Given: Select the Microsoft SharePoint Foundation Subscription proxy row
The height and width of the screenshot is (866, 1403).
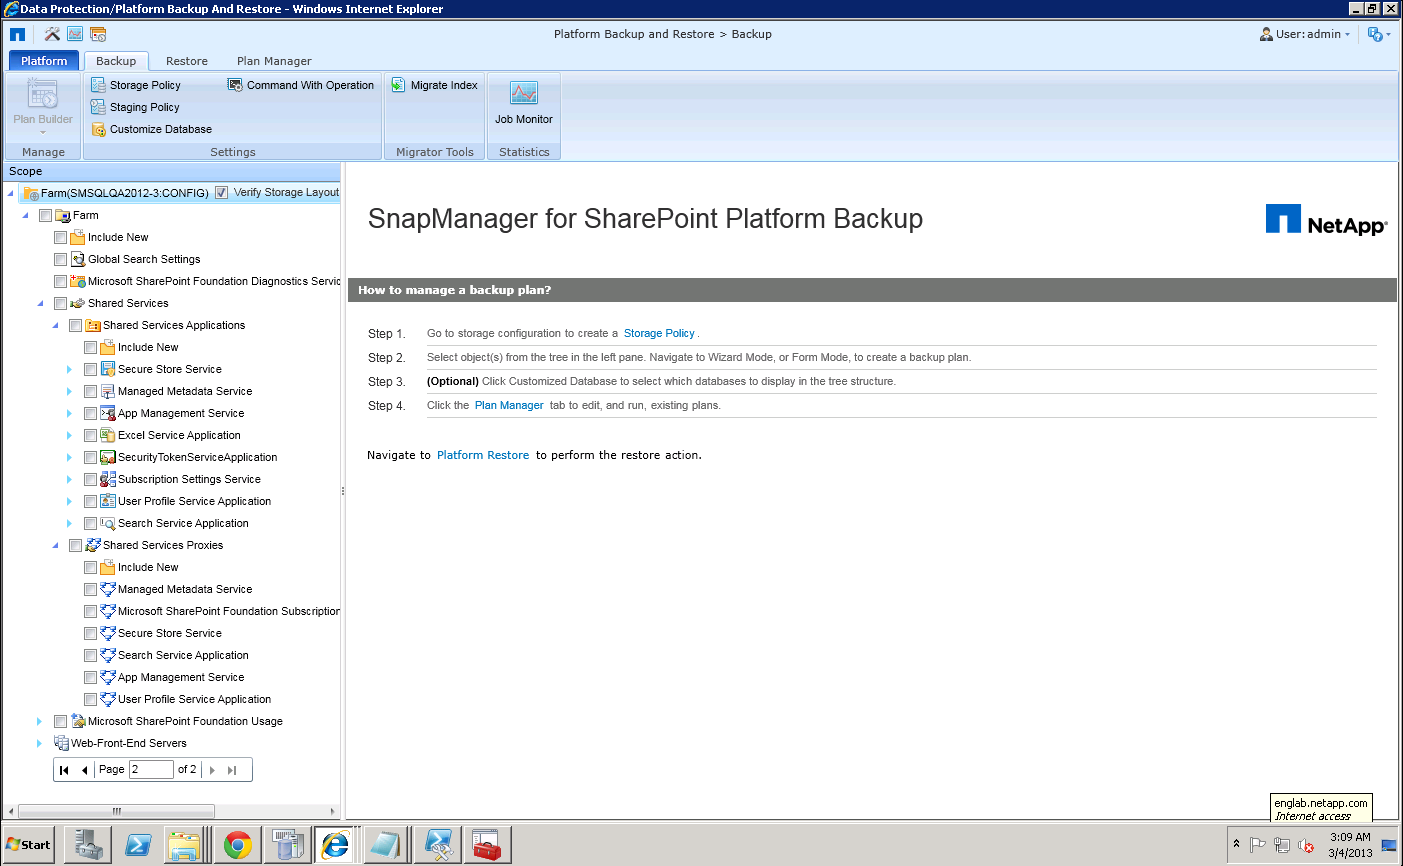Looking at the screenshot, I should 220,611.
